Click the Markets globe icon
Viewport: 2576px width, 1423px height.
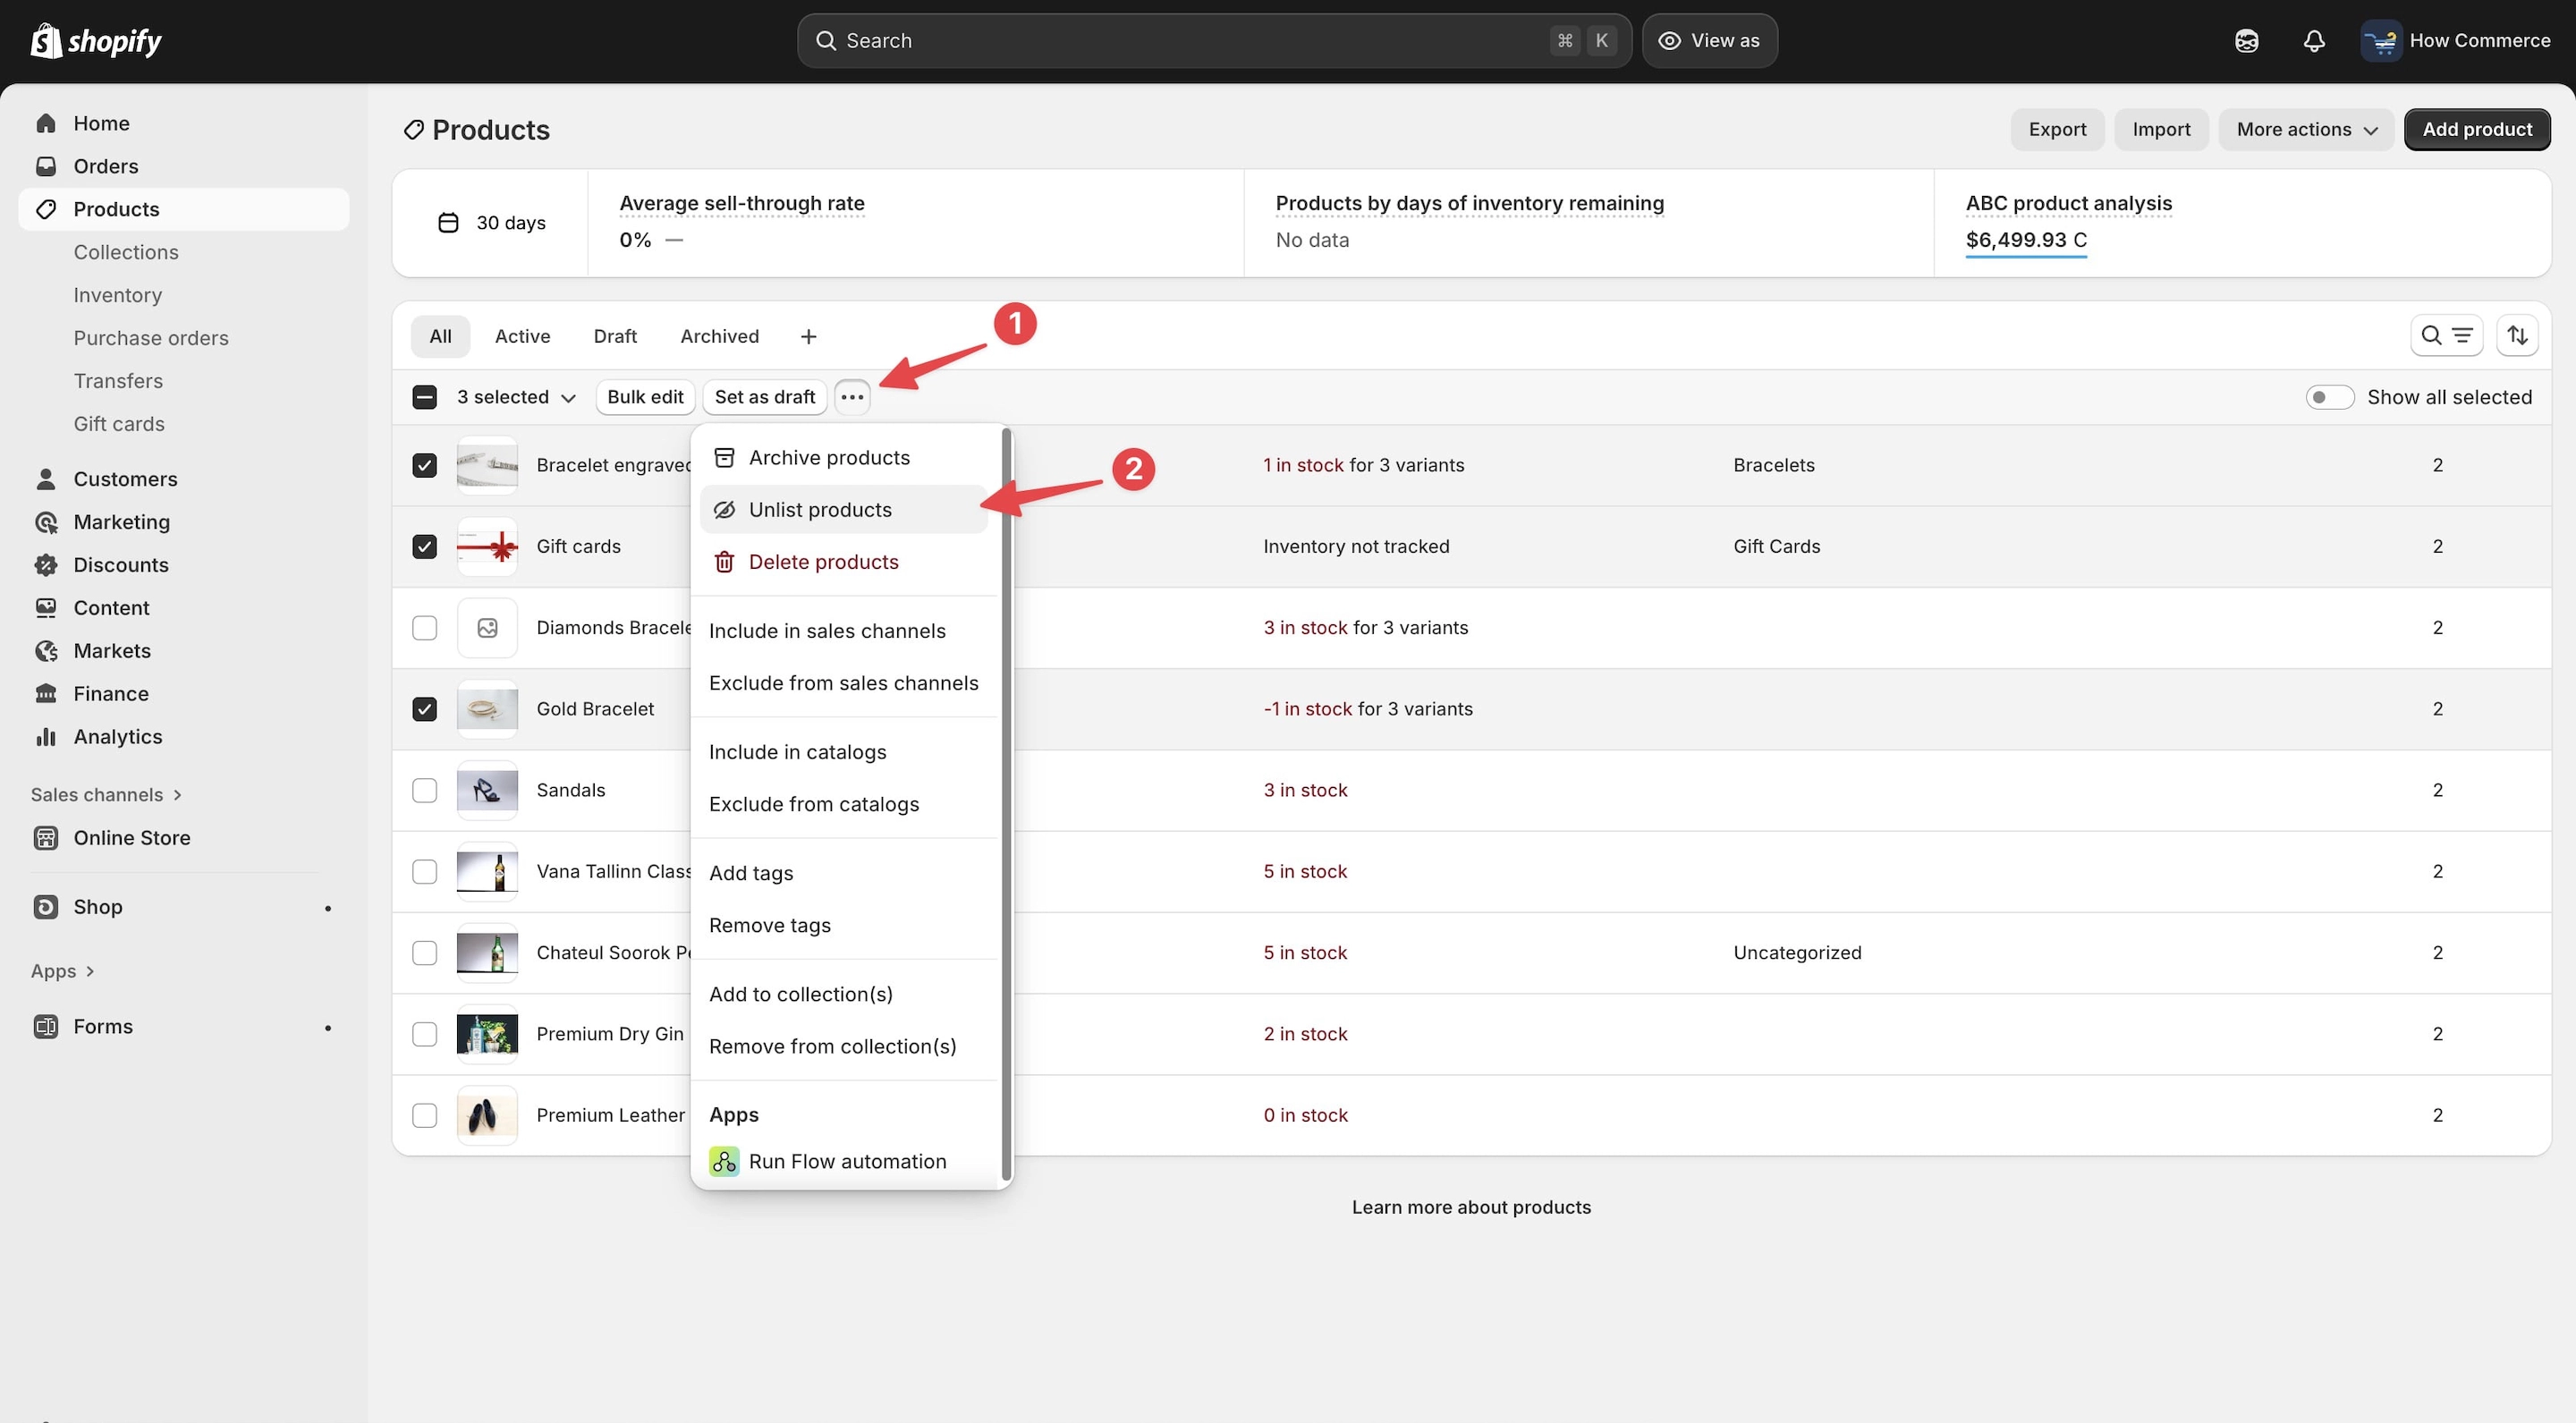pos(46,651)
